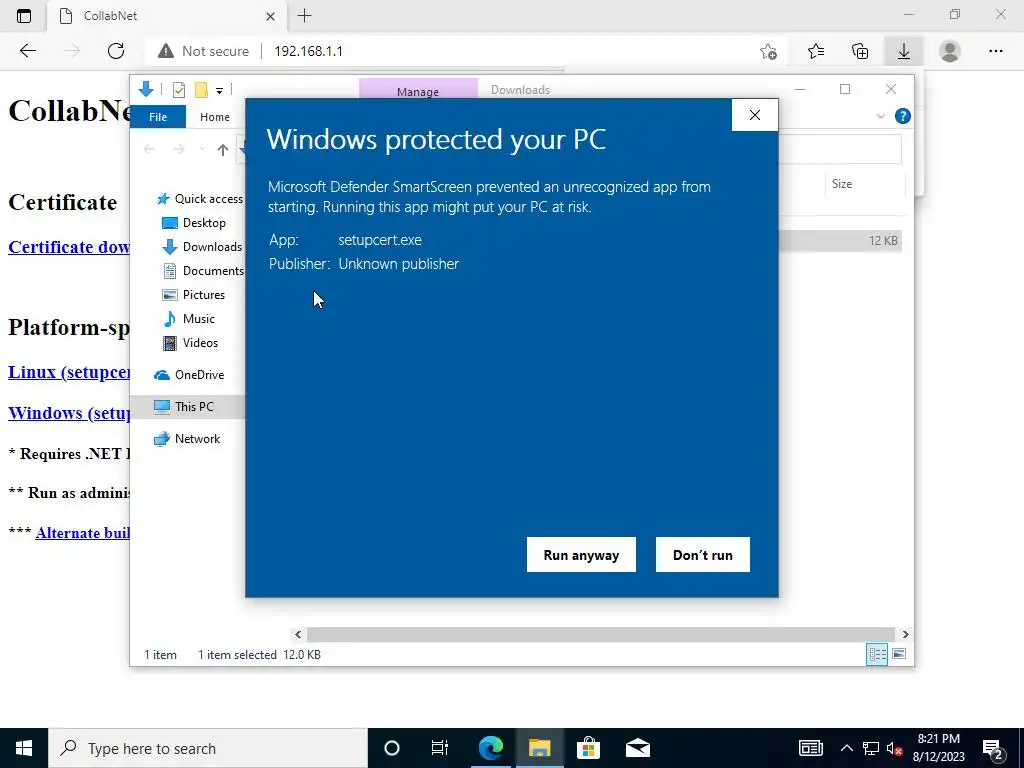Open News and interests taskbar icon
This screenshot has height=768, width=1024.
click(810, 748)
